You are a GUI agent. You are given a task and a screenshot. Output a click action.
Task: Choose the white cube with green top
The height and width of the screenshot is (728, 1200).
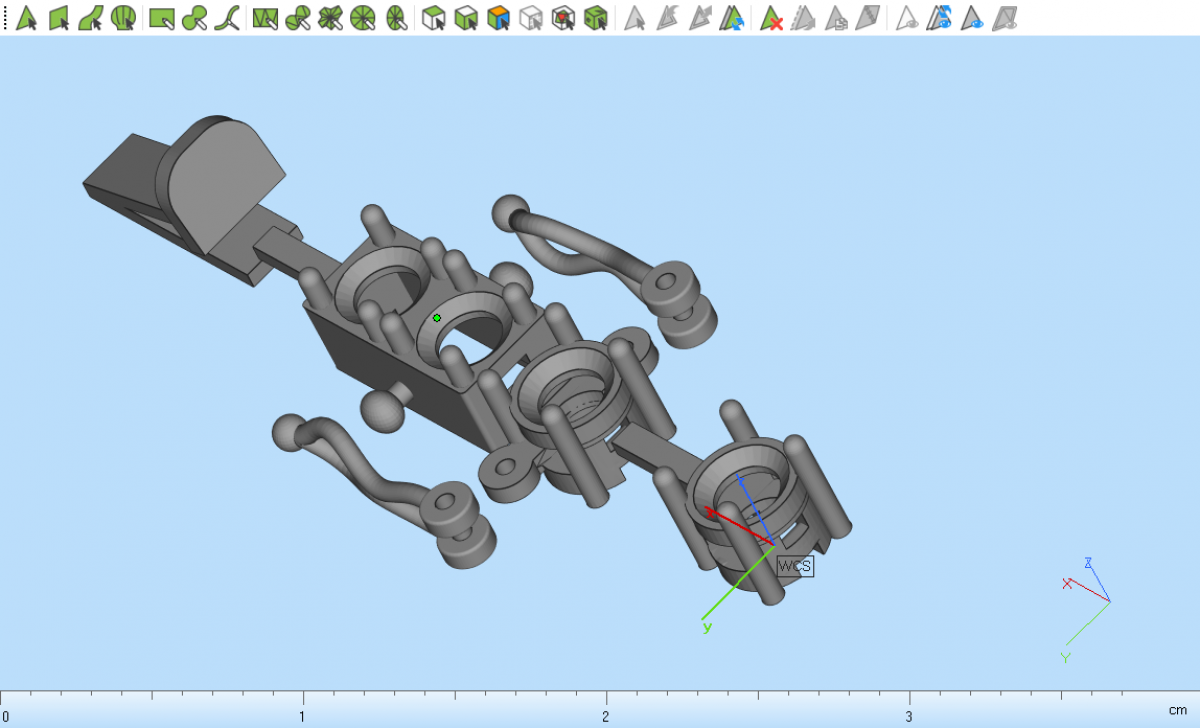(x=433, y=18)
